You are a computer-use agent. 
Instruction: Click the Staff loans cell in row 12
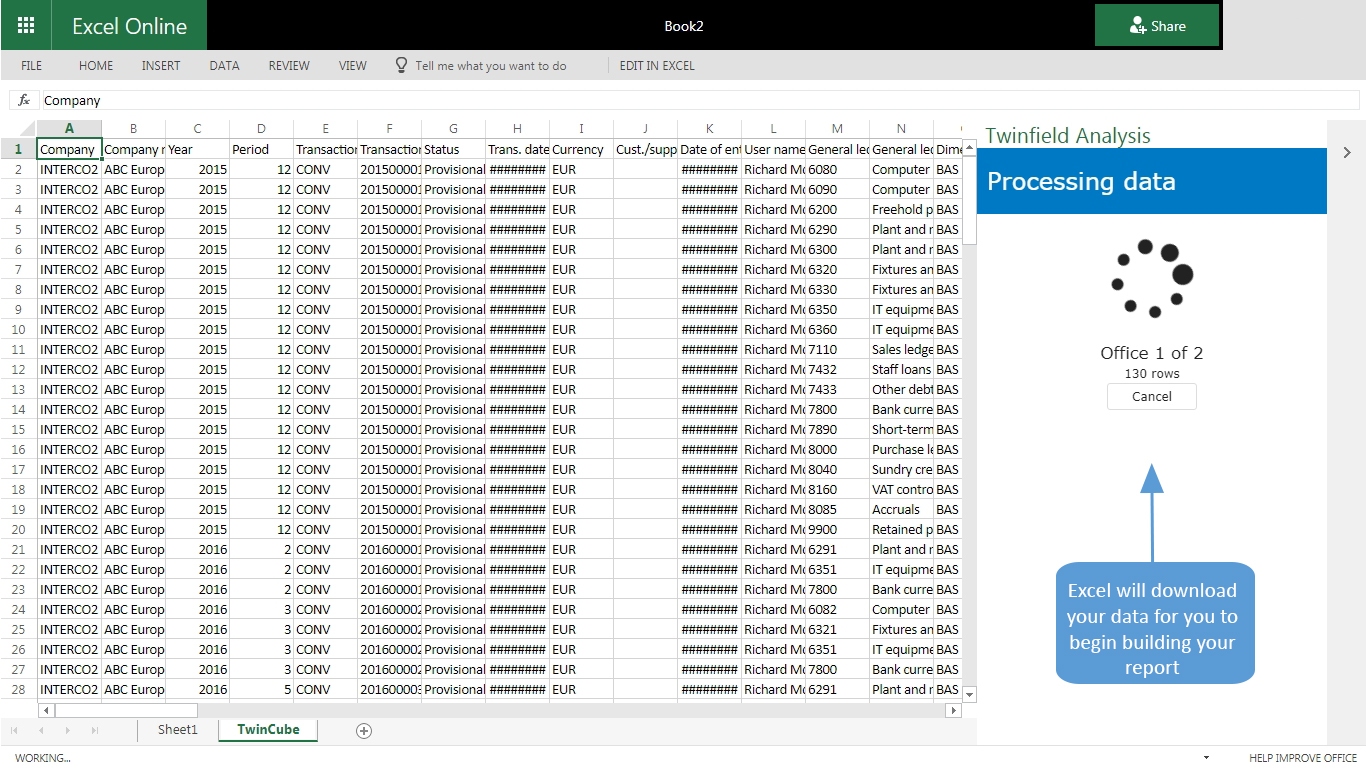901,369
